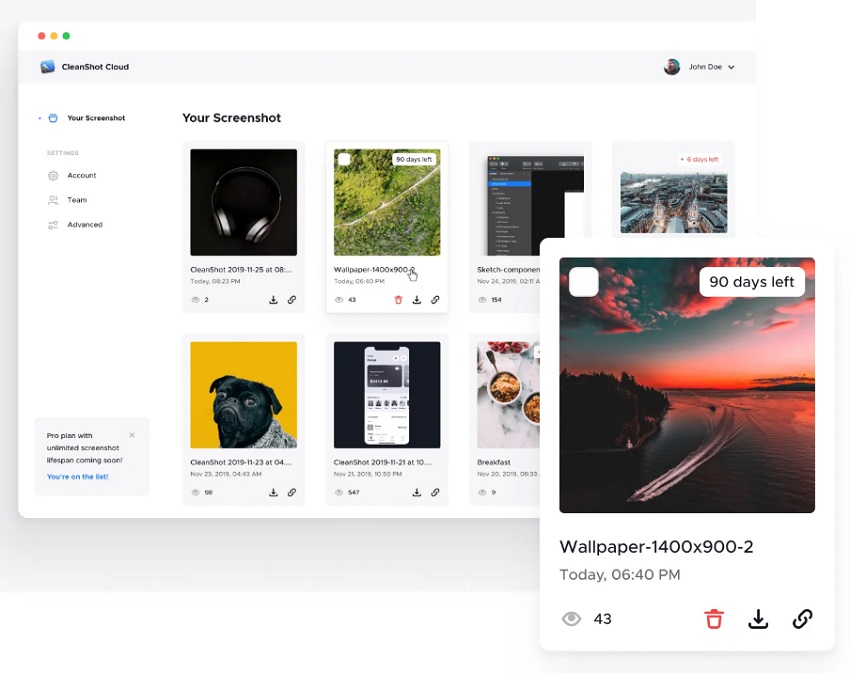Screen dimensions: 850x673
Task: Select the checkbox on the green aerial wallpaper thumbnail
Action: (x=344, y=159)
